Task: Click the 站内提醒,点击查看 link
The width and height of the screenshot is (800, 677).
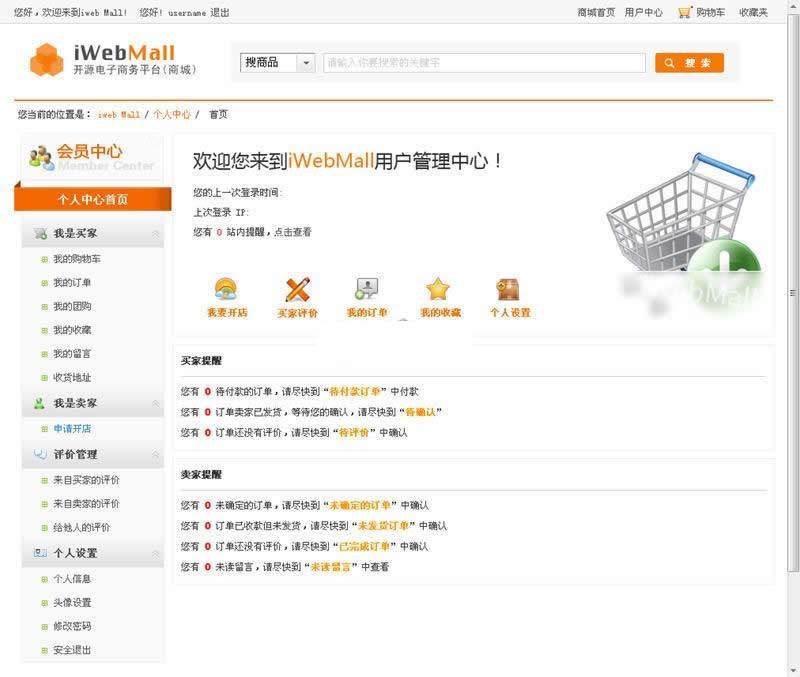Action: coord(269,232)
